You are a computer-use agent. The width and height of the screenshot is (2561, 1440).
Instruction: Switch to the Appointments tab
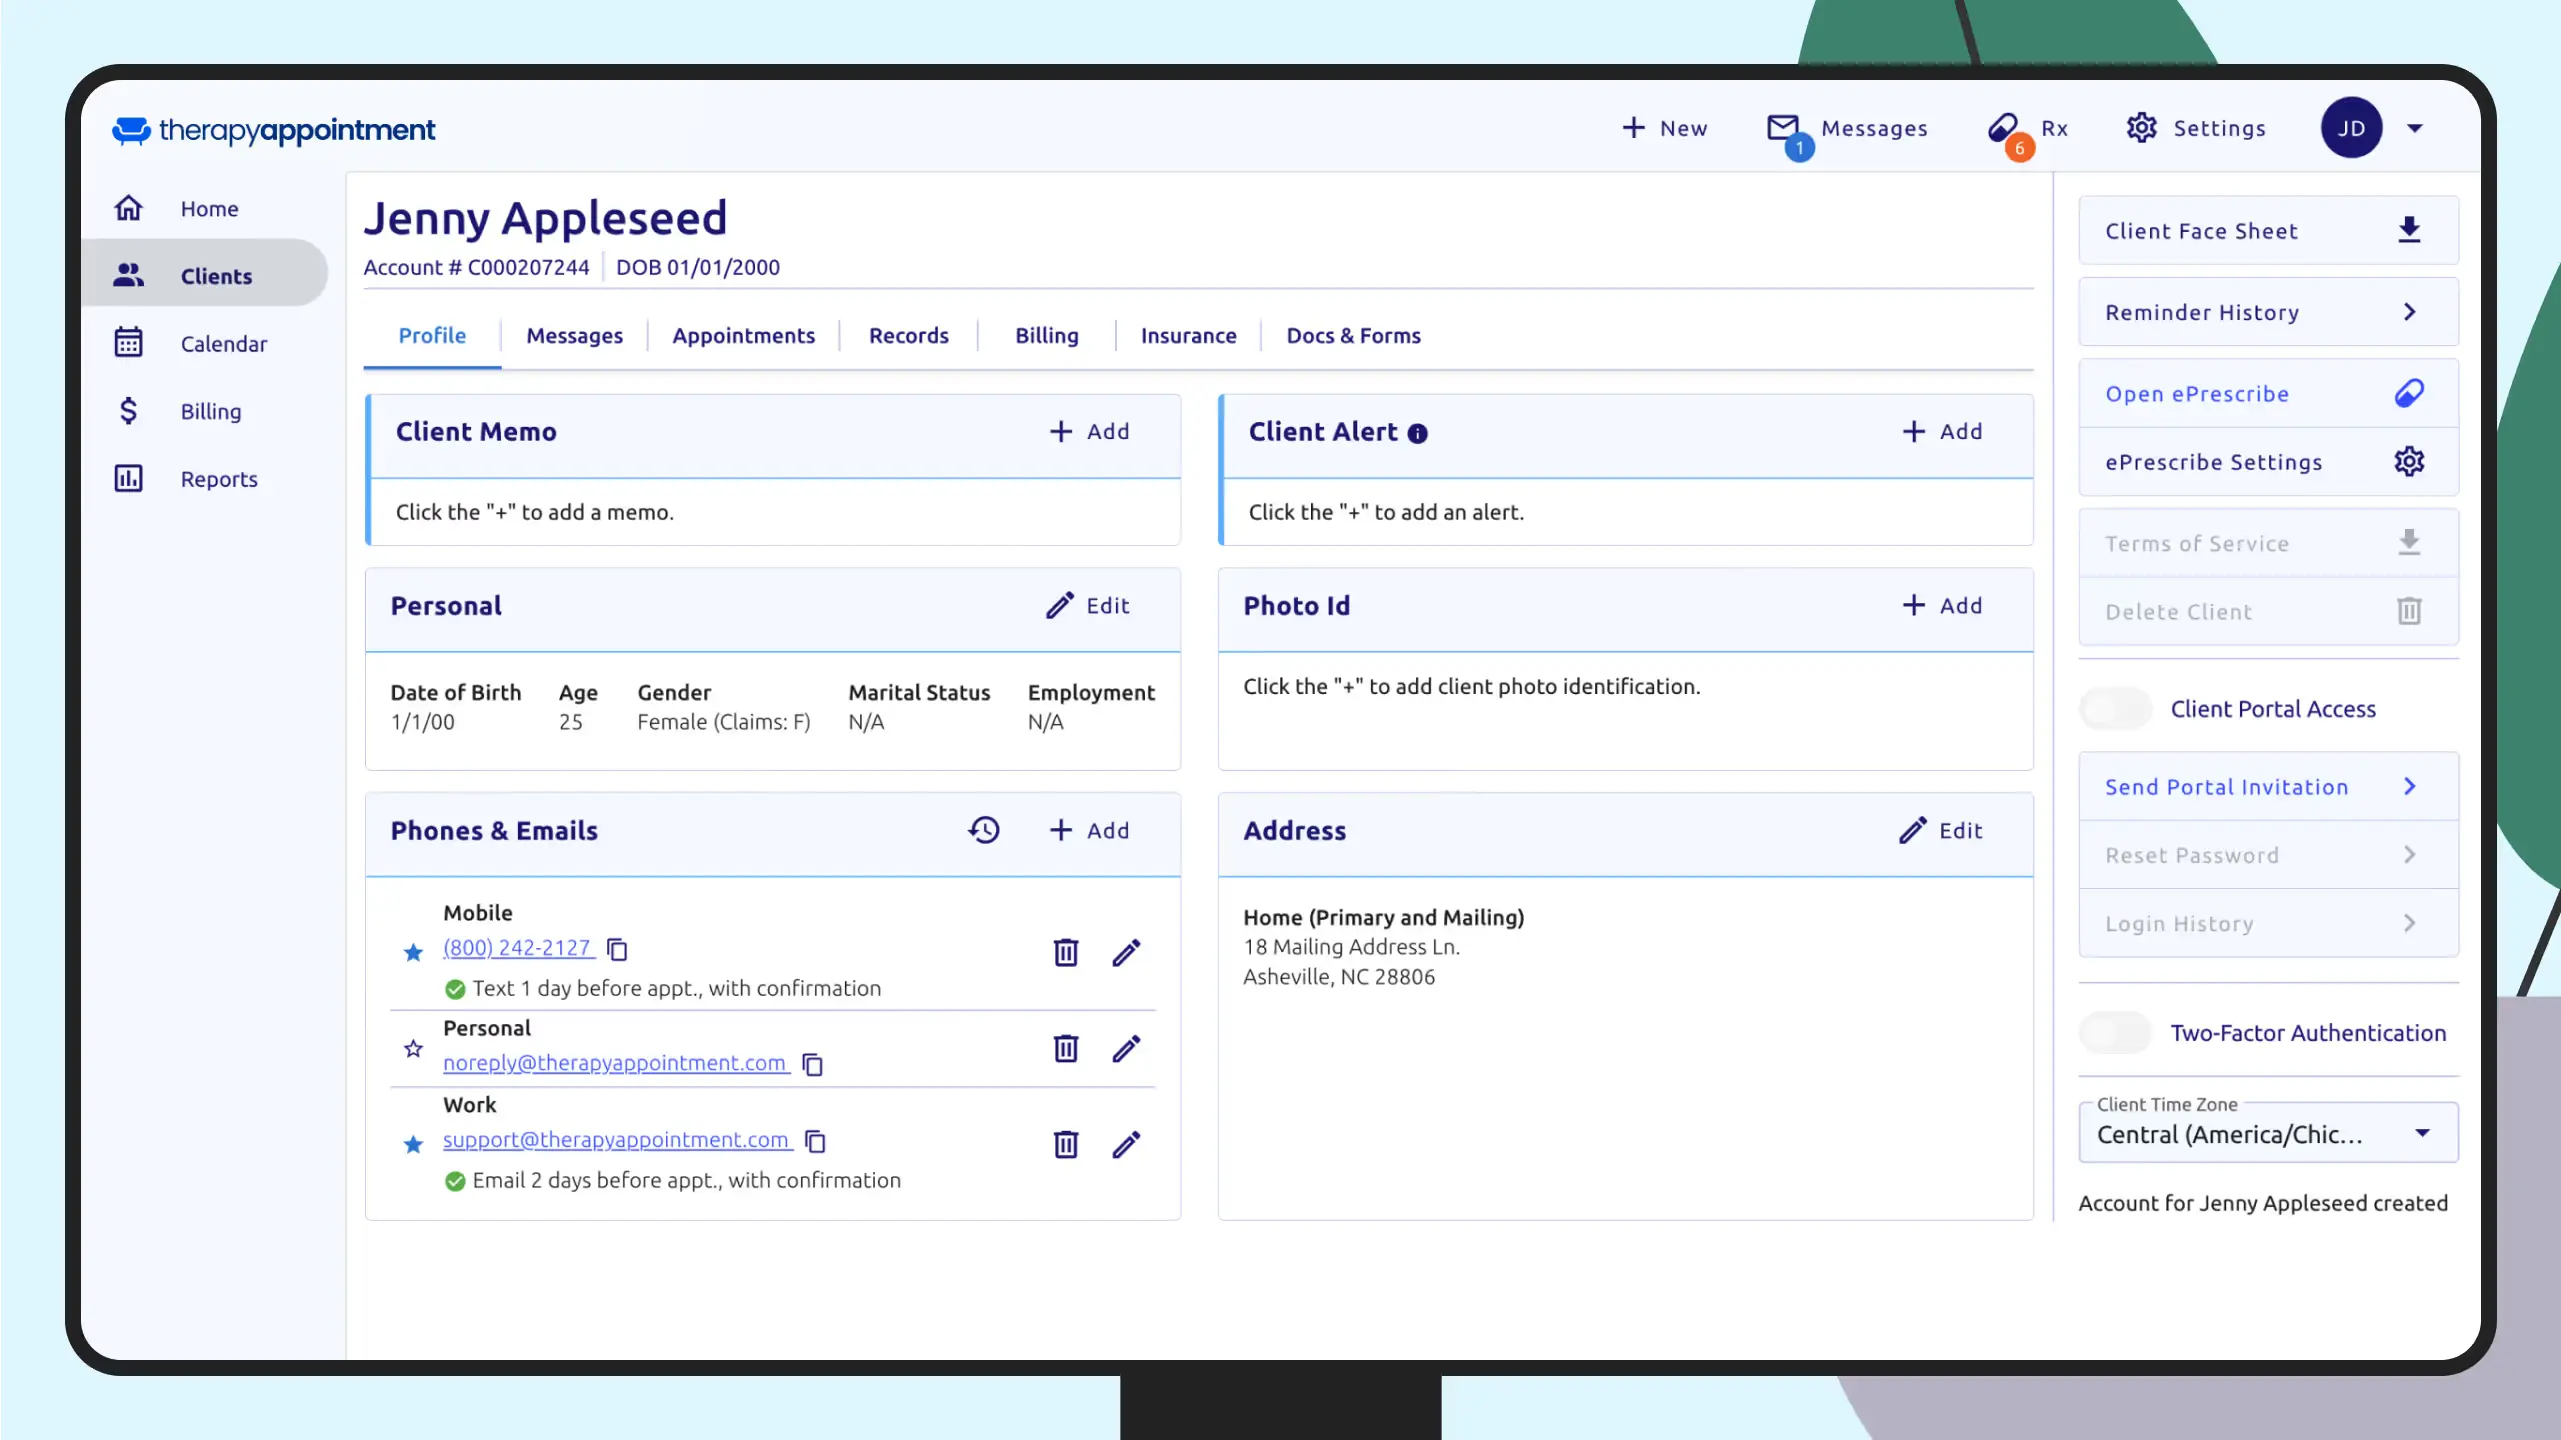(x=744, y=335)
